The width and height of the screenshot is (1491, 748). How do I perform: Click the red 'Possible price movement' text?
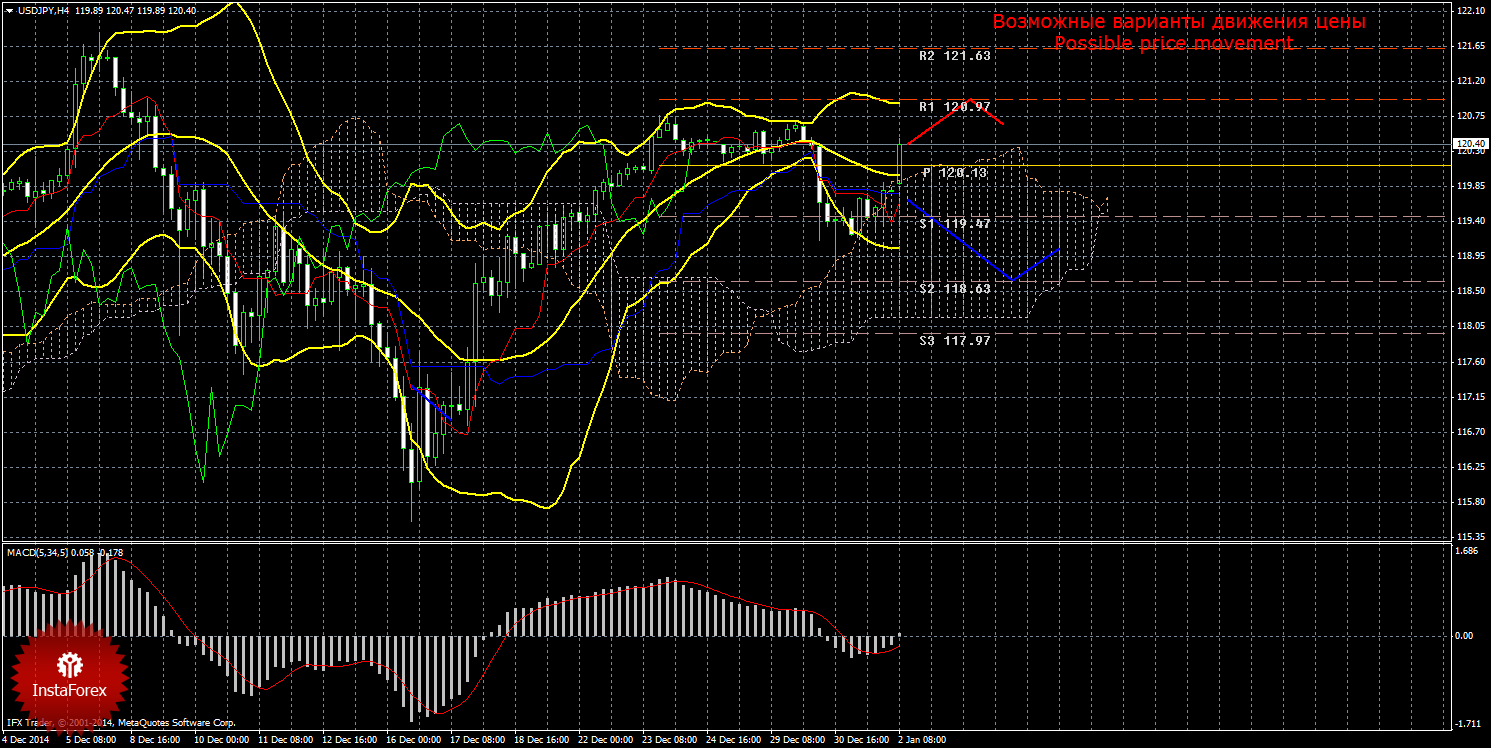[x=1174, y=44]
